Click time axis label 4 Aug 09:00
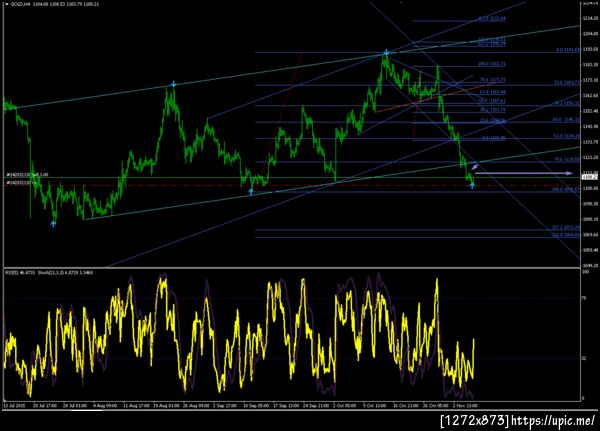The image size is (600, 431). click(105, 405)
